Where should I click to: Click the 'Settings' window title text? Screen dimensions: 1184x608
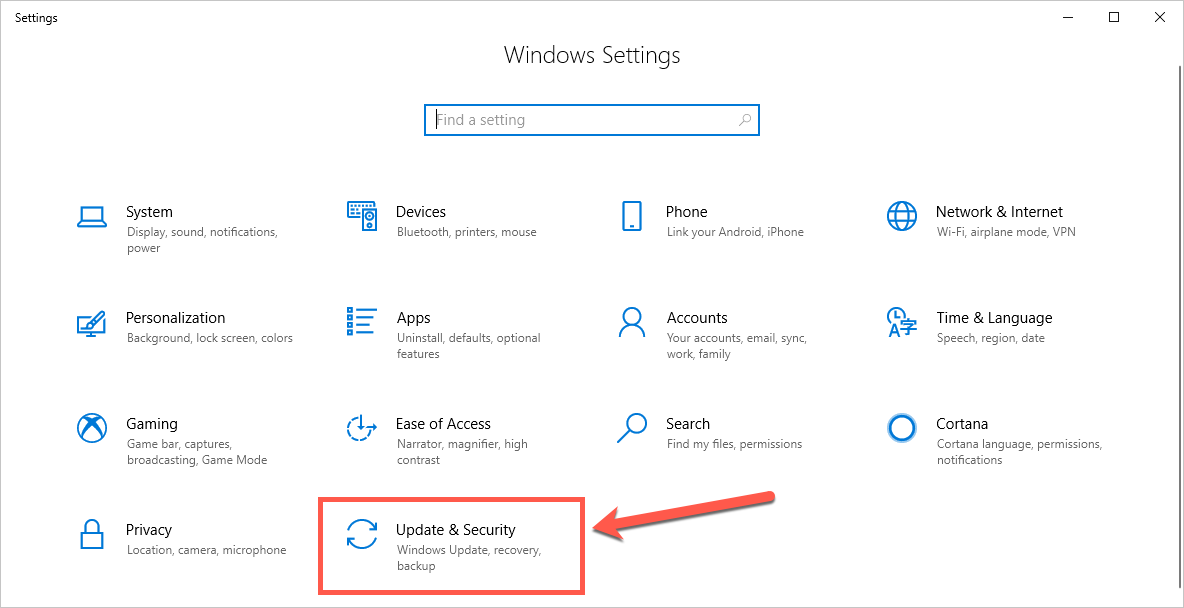36,18
